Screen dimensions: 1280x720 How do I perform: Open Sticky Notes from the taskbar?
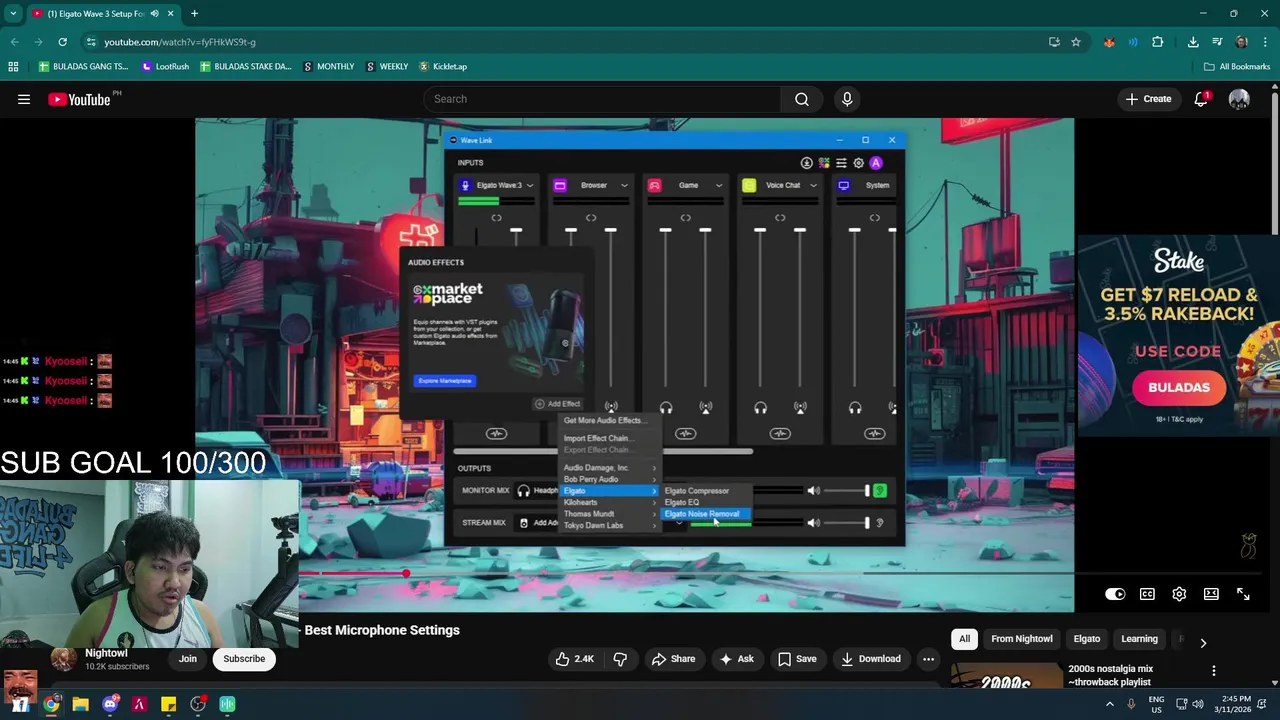click(169, 704)
